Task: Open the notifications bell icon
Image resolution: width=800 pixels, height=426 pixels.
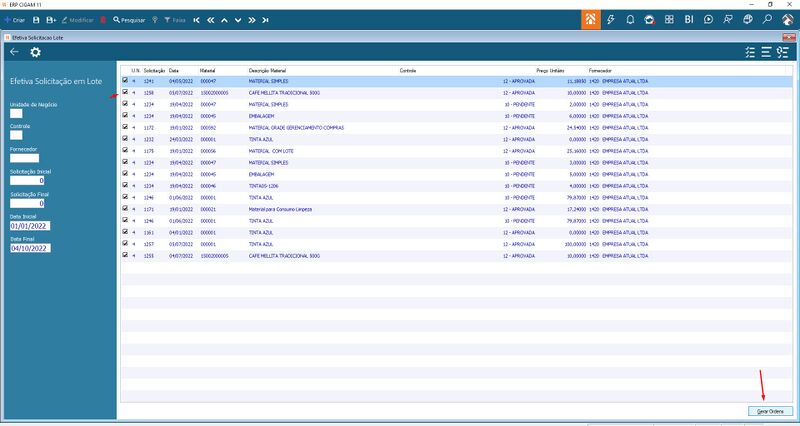Action: tap(630, 20)
